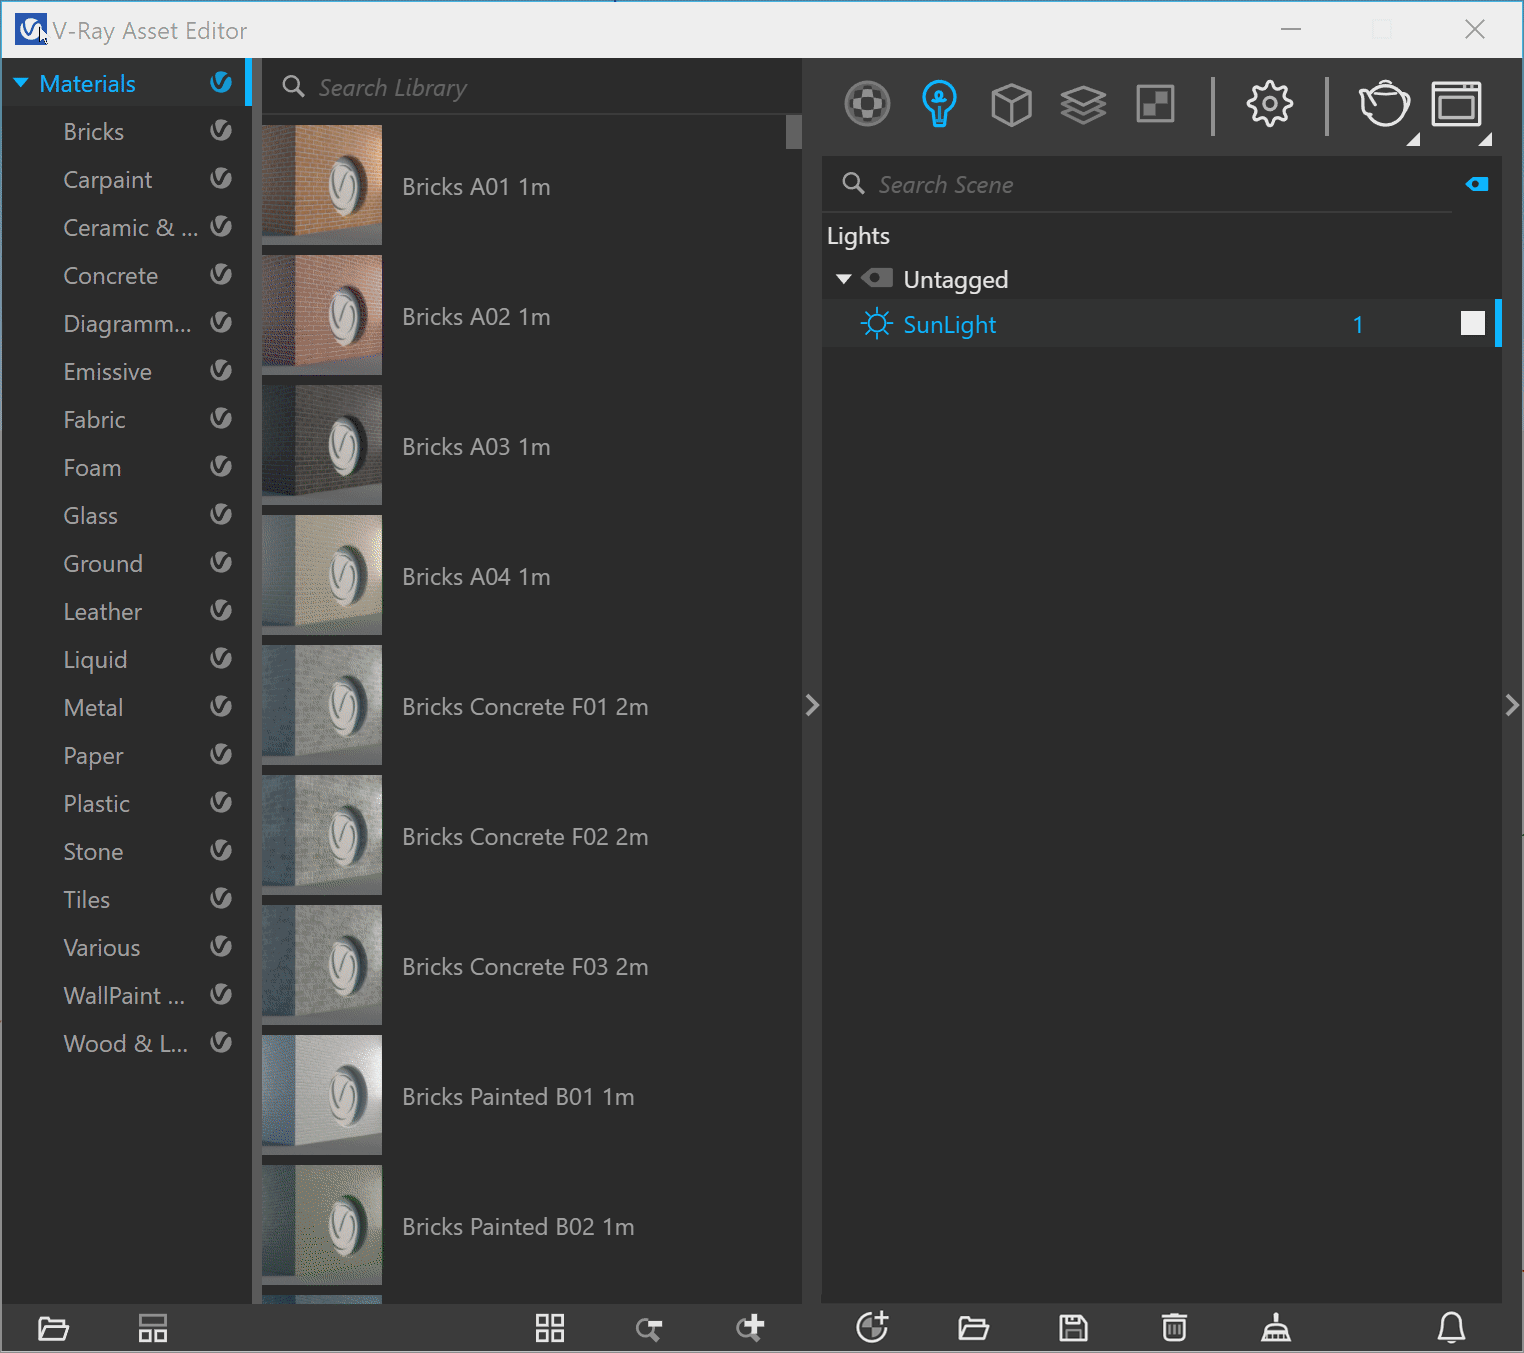
Task: Click V-Ray badge next to Tiles
Action: point(221,899)
